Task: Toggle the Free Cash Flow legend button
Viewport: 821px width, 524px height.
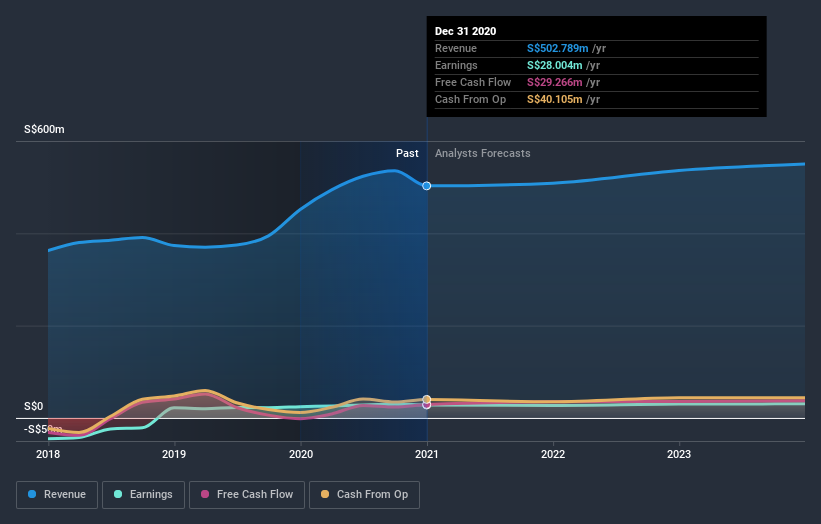Action: (247, 495)
